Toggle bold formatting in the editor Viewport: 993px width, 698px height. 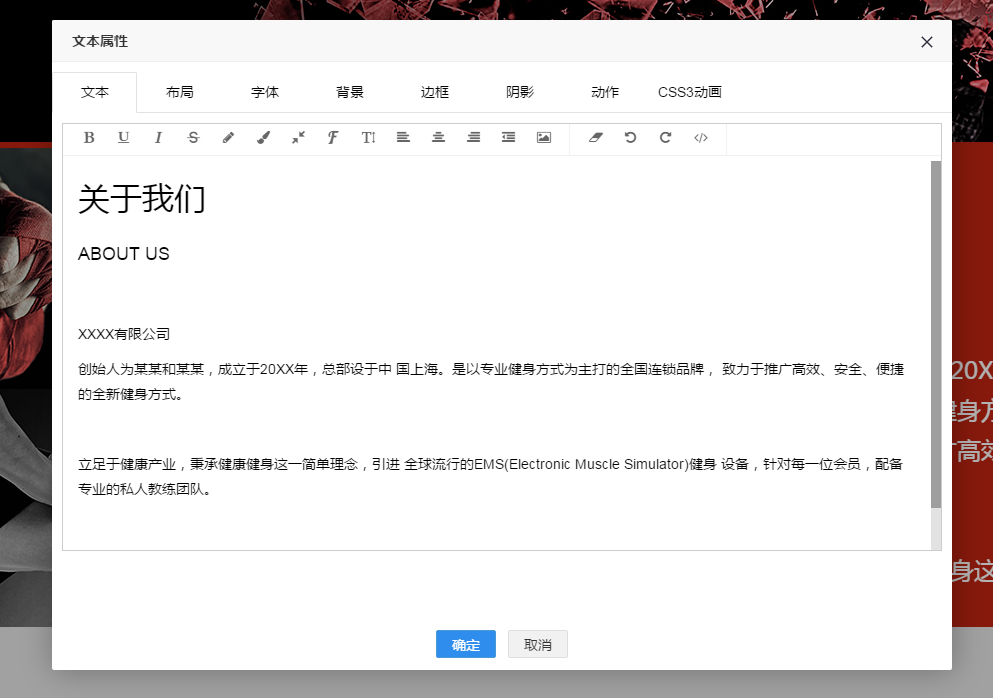coord(89,138)
